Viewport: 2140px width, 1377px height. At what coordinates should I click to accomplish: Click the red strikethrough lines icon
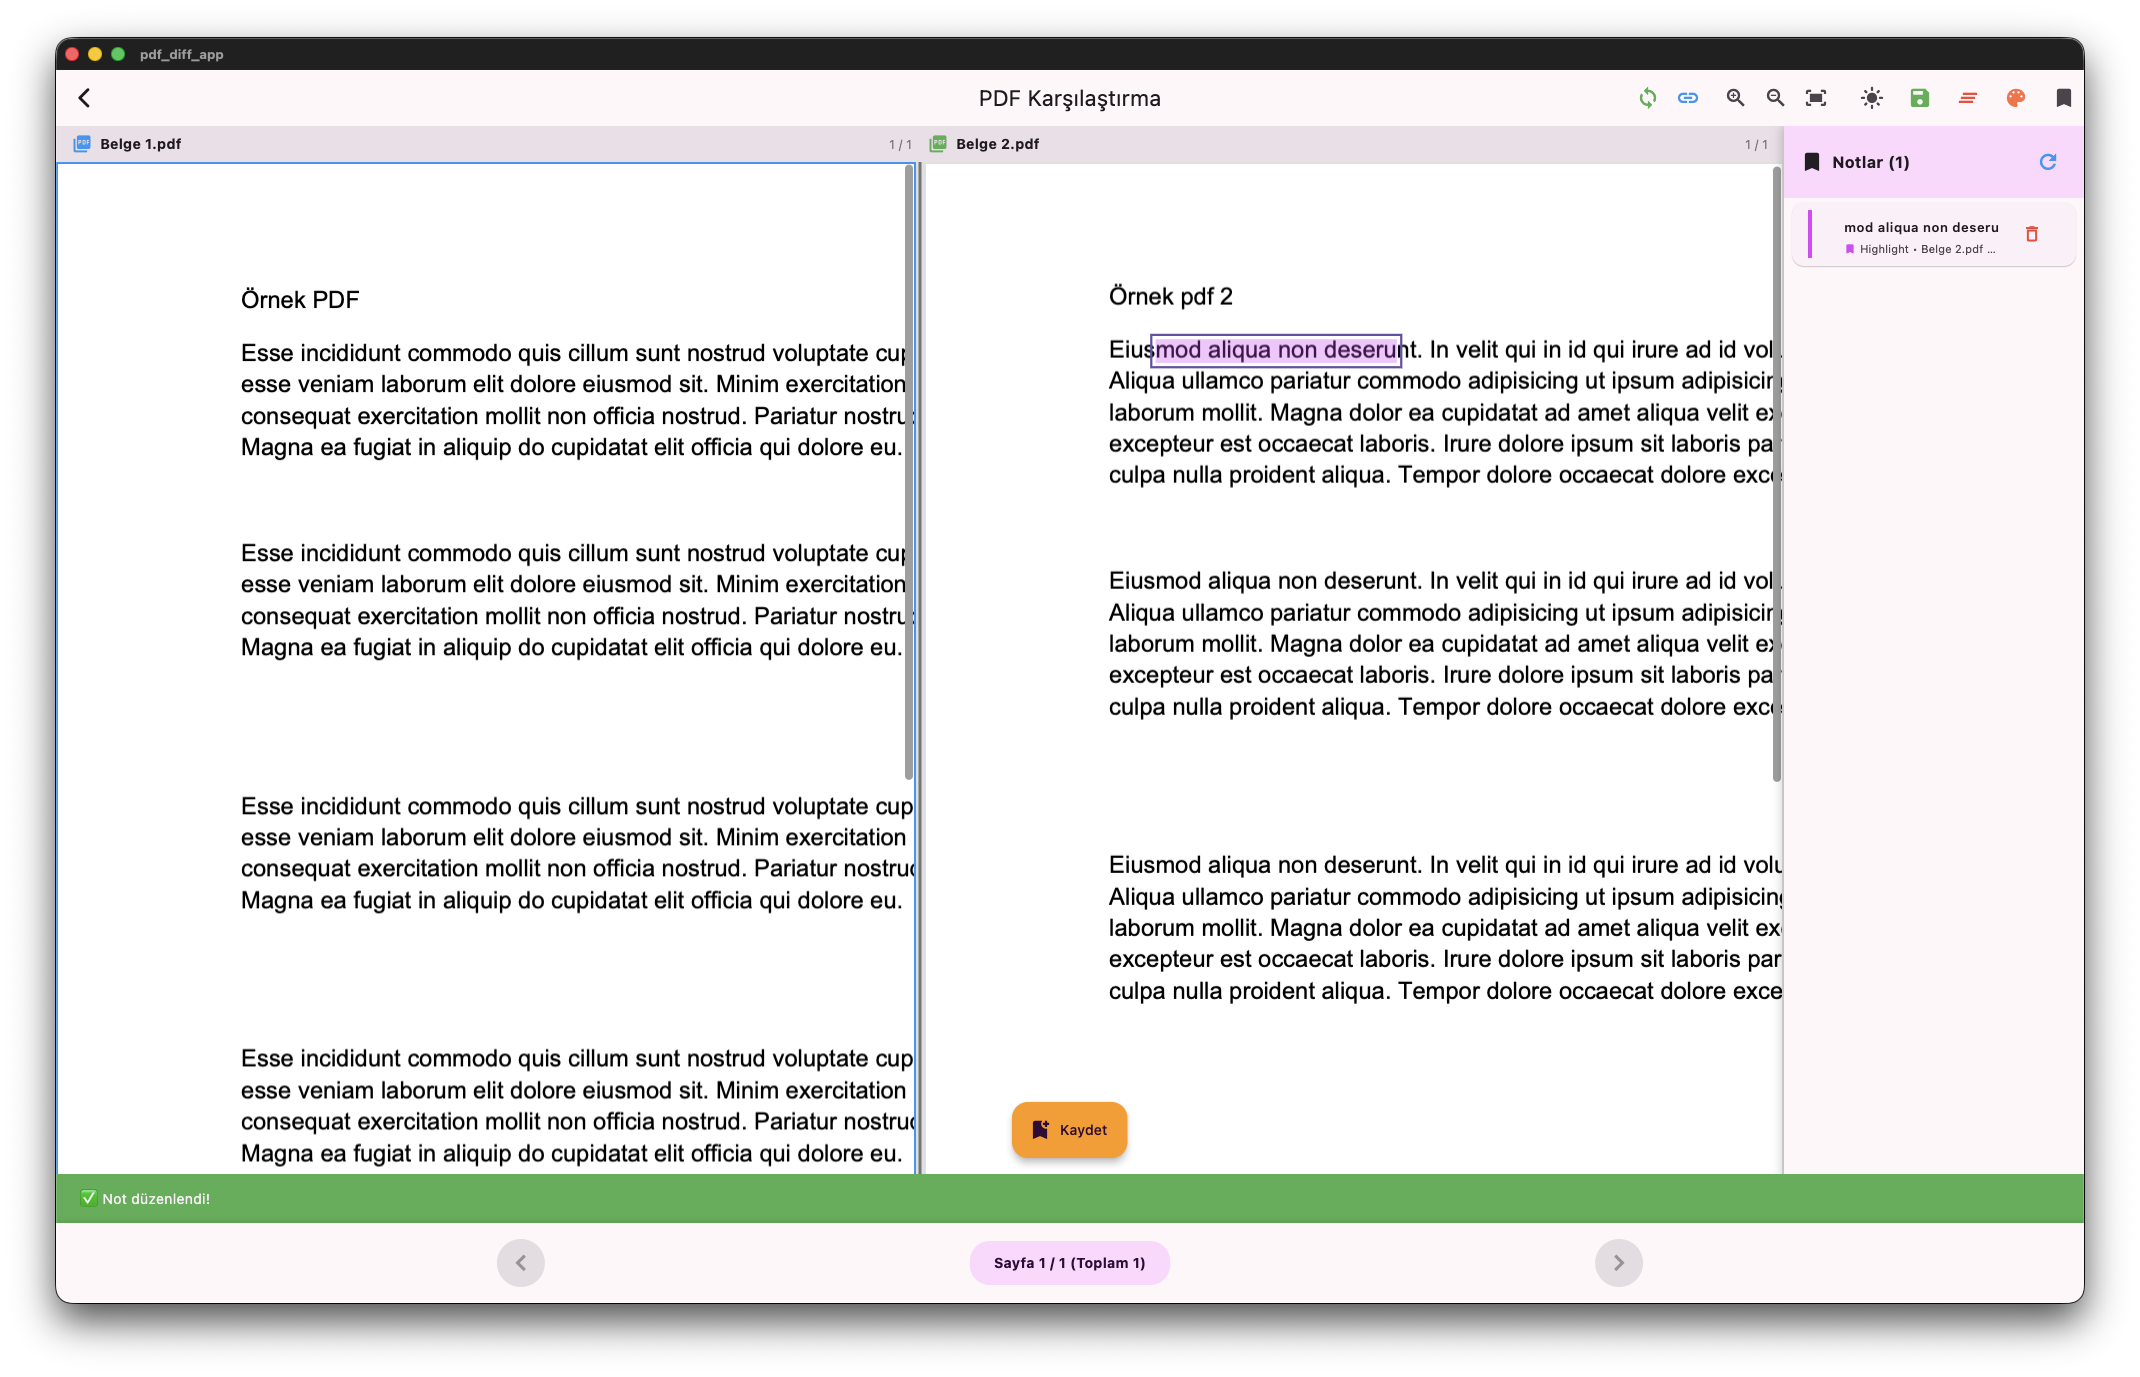pos(1967,98)
